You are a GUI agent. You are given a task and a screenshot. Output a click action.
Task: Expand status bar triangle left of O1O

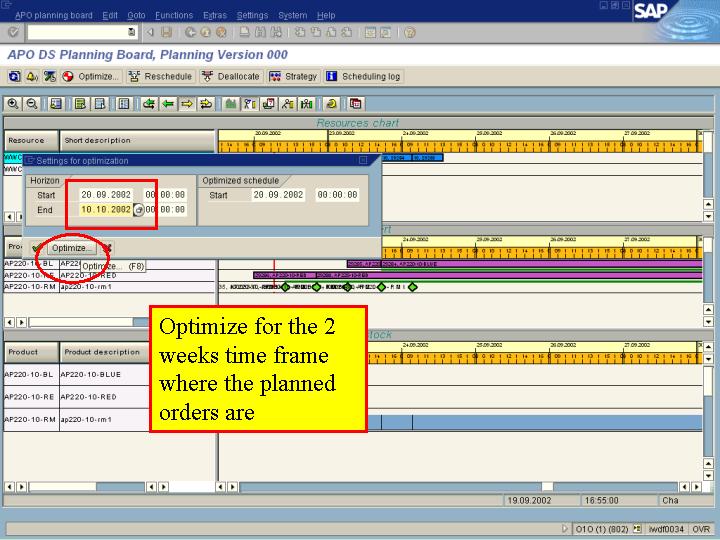(565, 529)
